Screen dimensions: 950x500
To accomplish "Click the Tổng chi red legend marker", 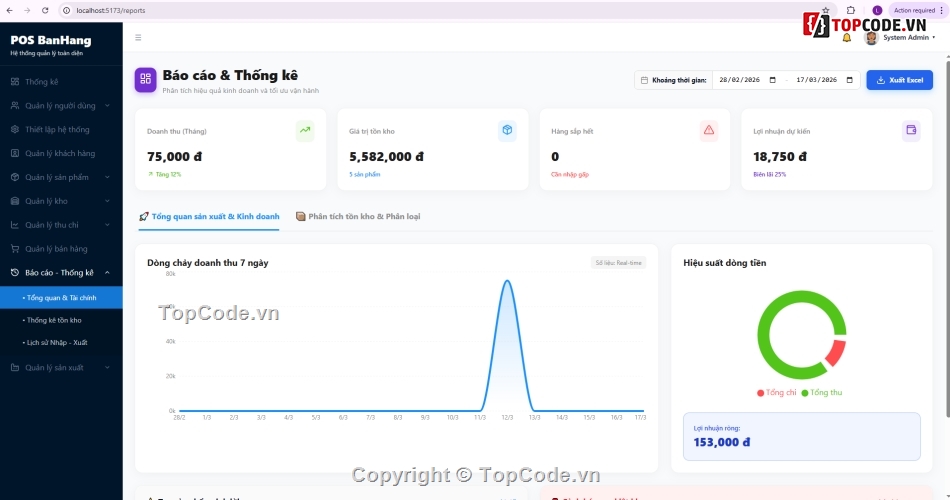I will point(760,393).
